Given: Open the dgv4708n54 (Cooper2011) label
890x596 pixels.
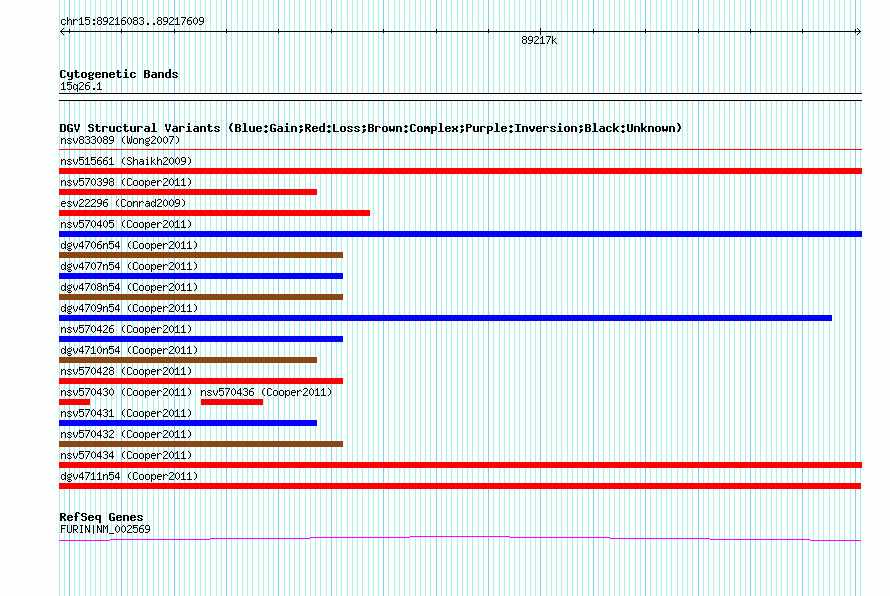Looking at the screenshot, I should pyautogui.click(x=129, y=287).
